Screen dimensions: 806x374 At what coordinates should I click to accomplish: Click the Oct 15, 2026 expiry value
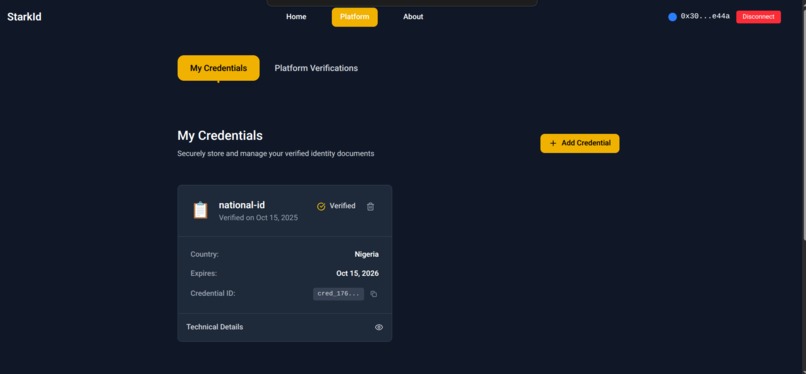click(x=358, y=273)
